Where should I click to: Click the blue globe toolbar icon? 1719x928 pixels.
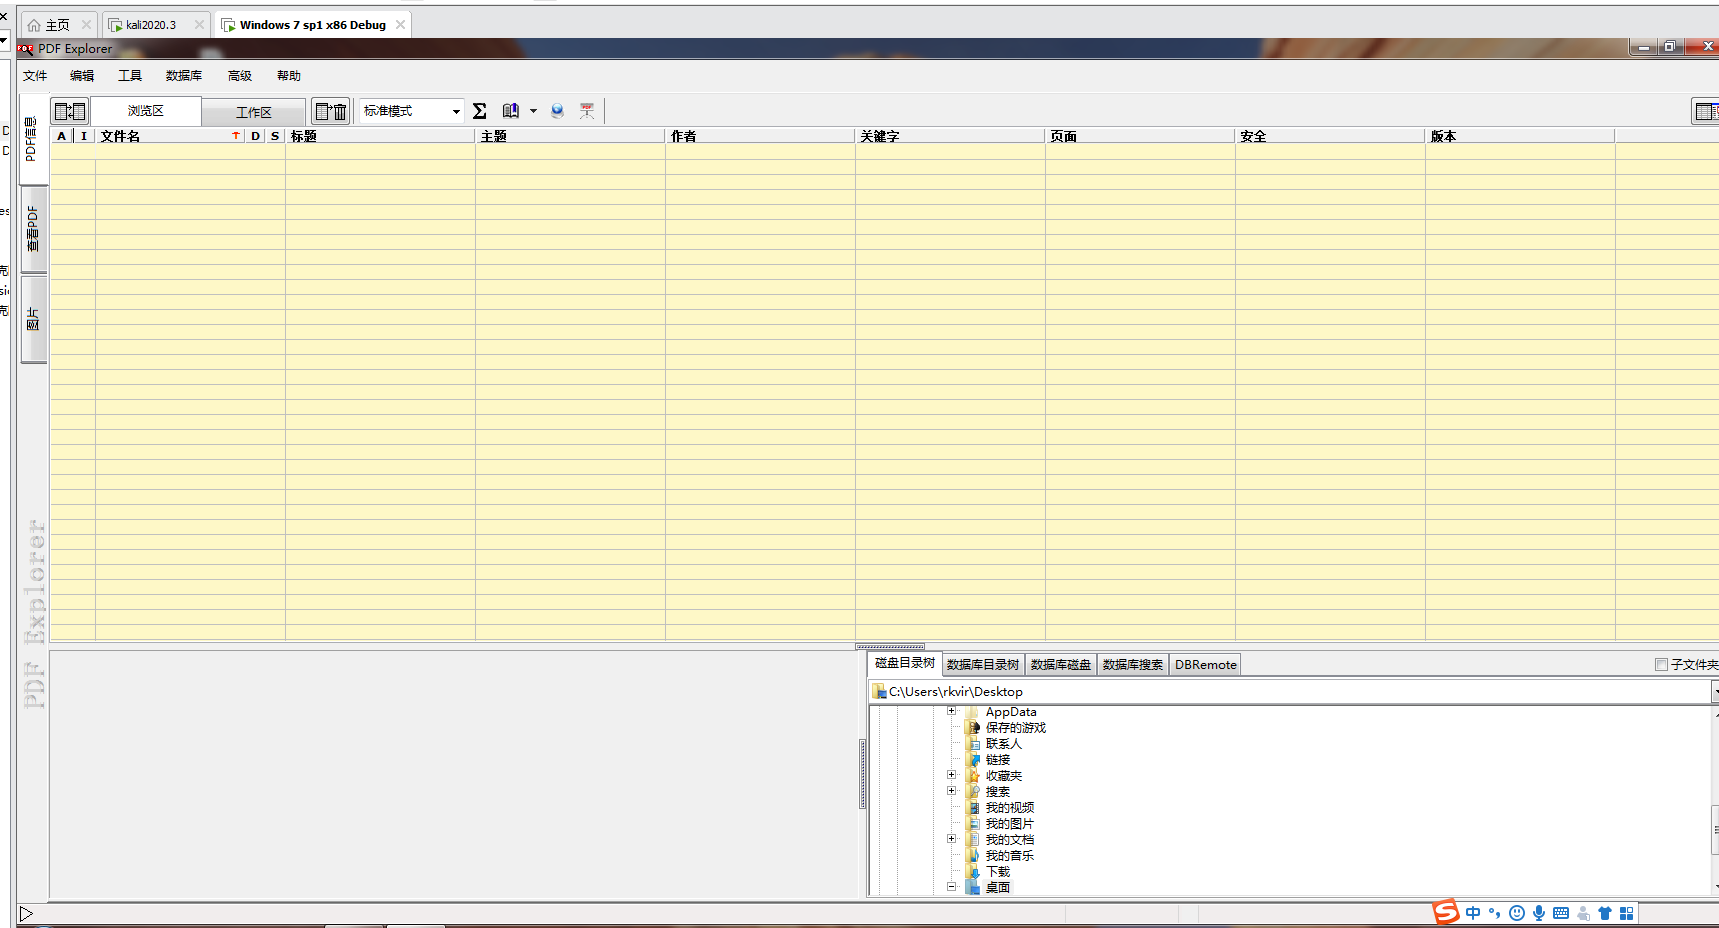coord(557,111)
